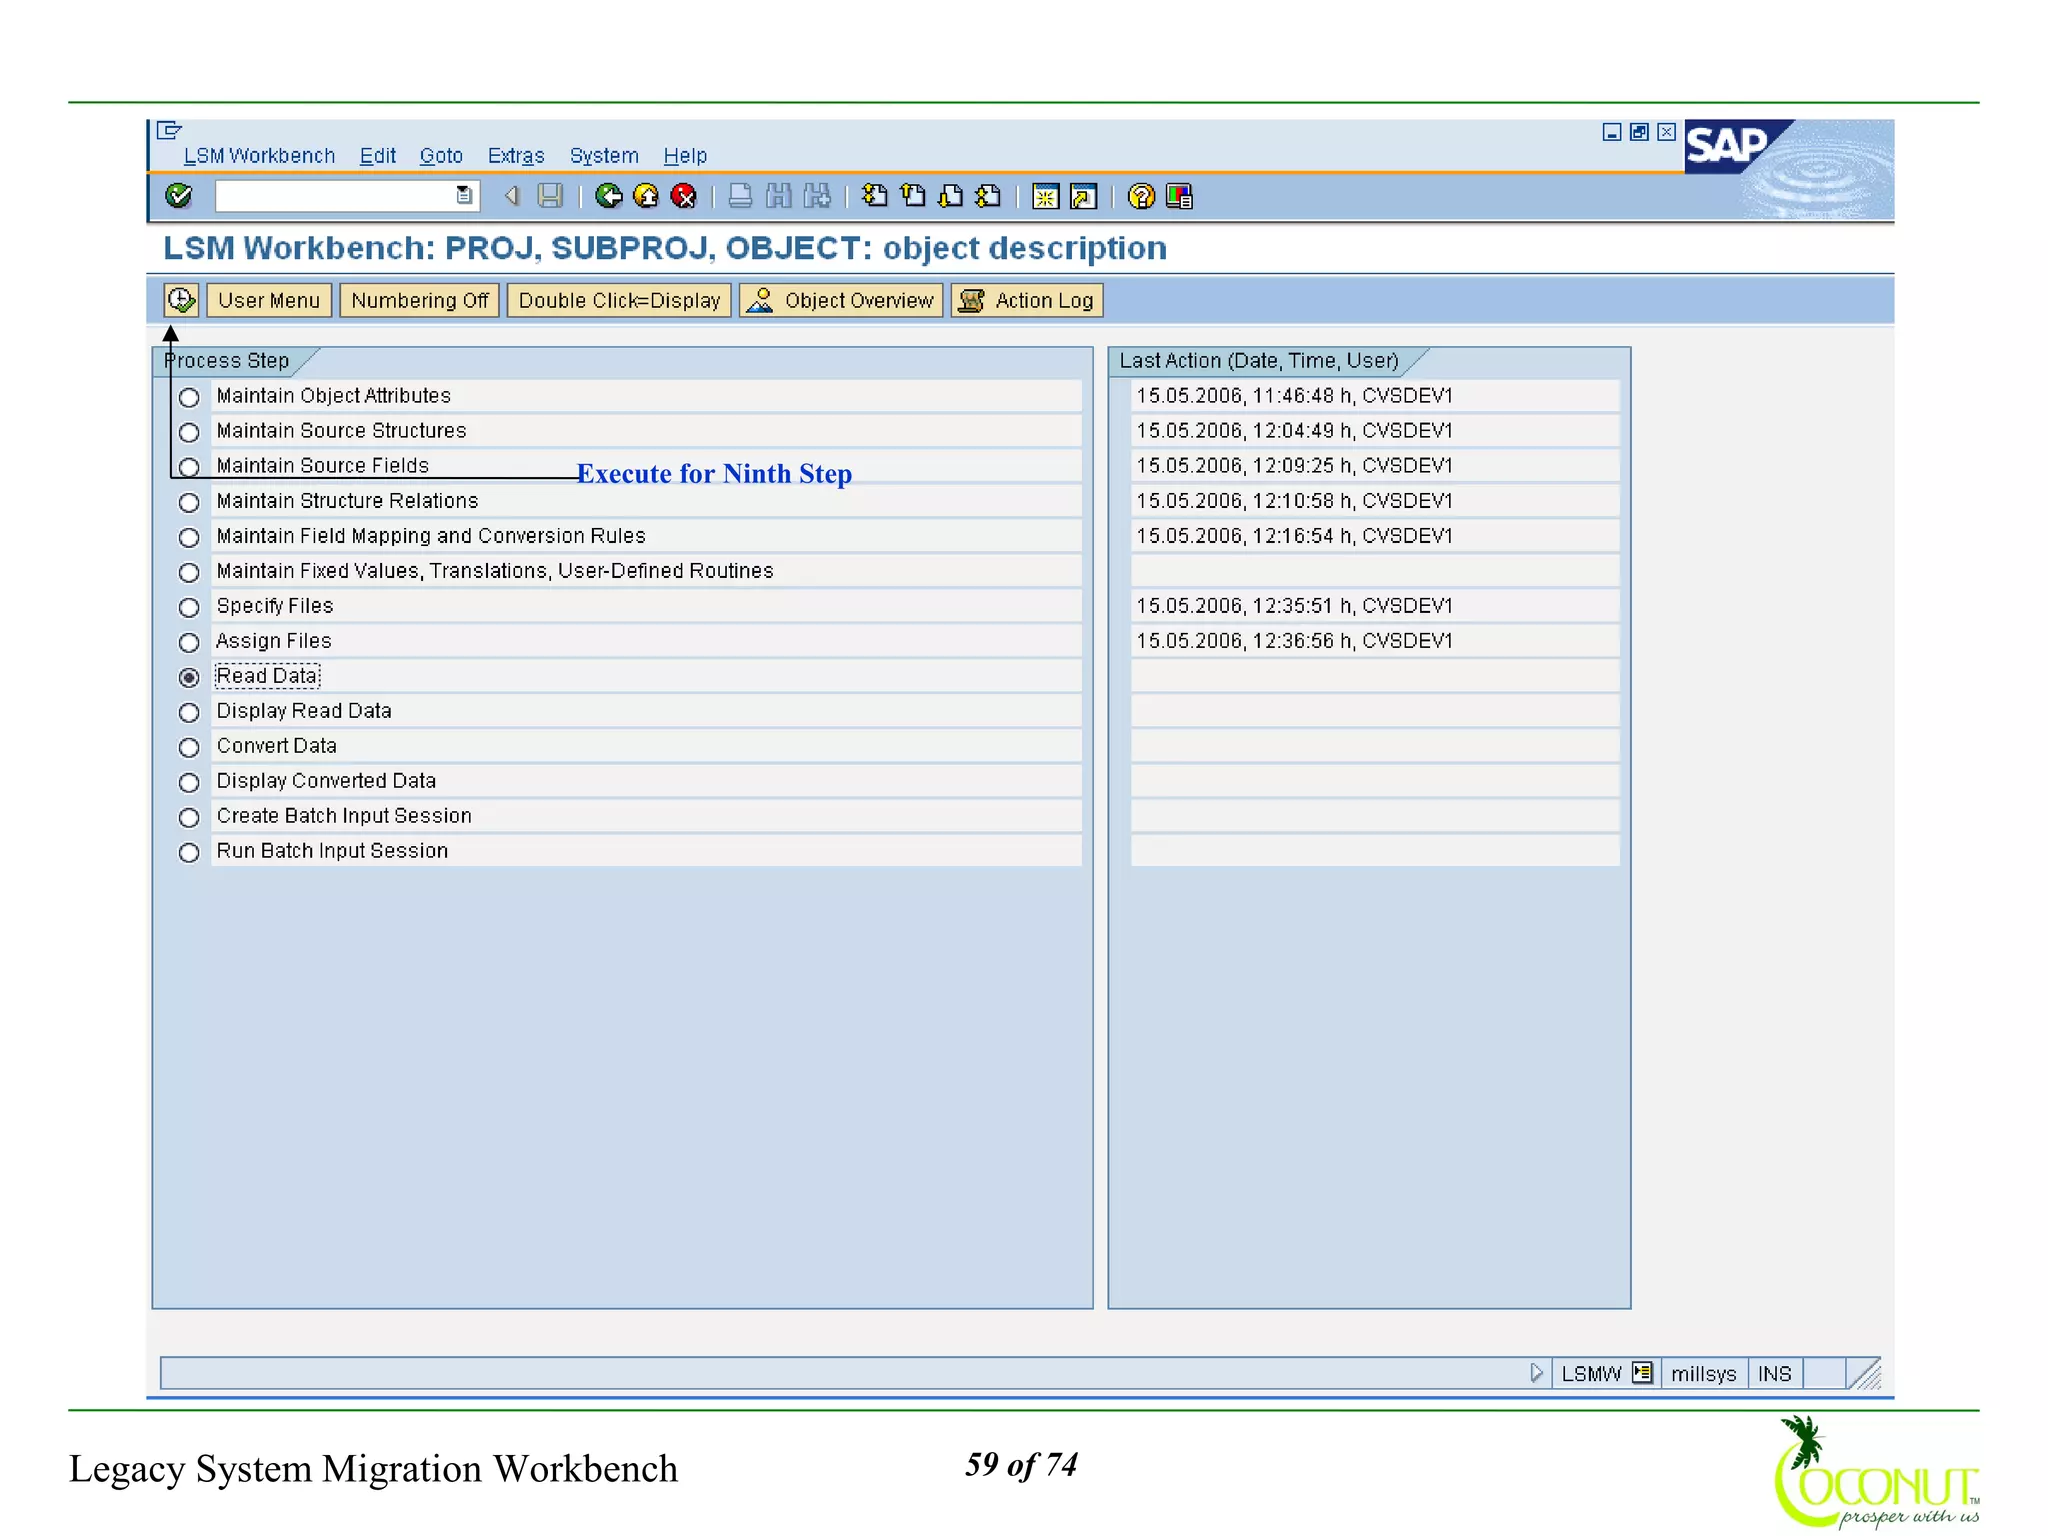Open the System menu
Image resolution: width=2048 pixels, height=1536 pixels.
coord(604,156)
